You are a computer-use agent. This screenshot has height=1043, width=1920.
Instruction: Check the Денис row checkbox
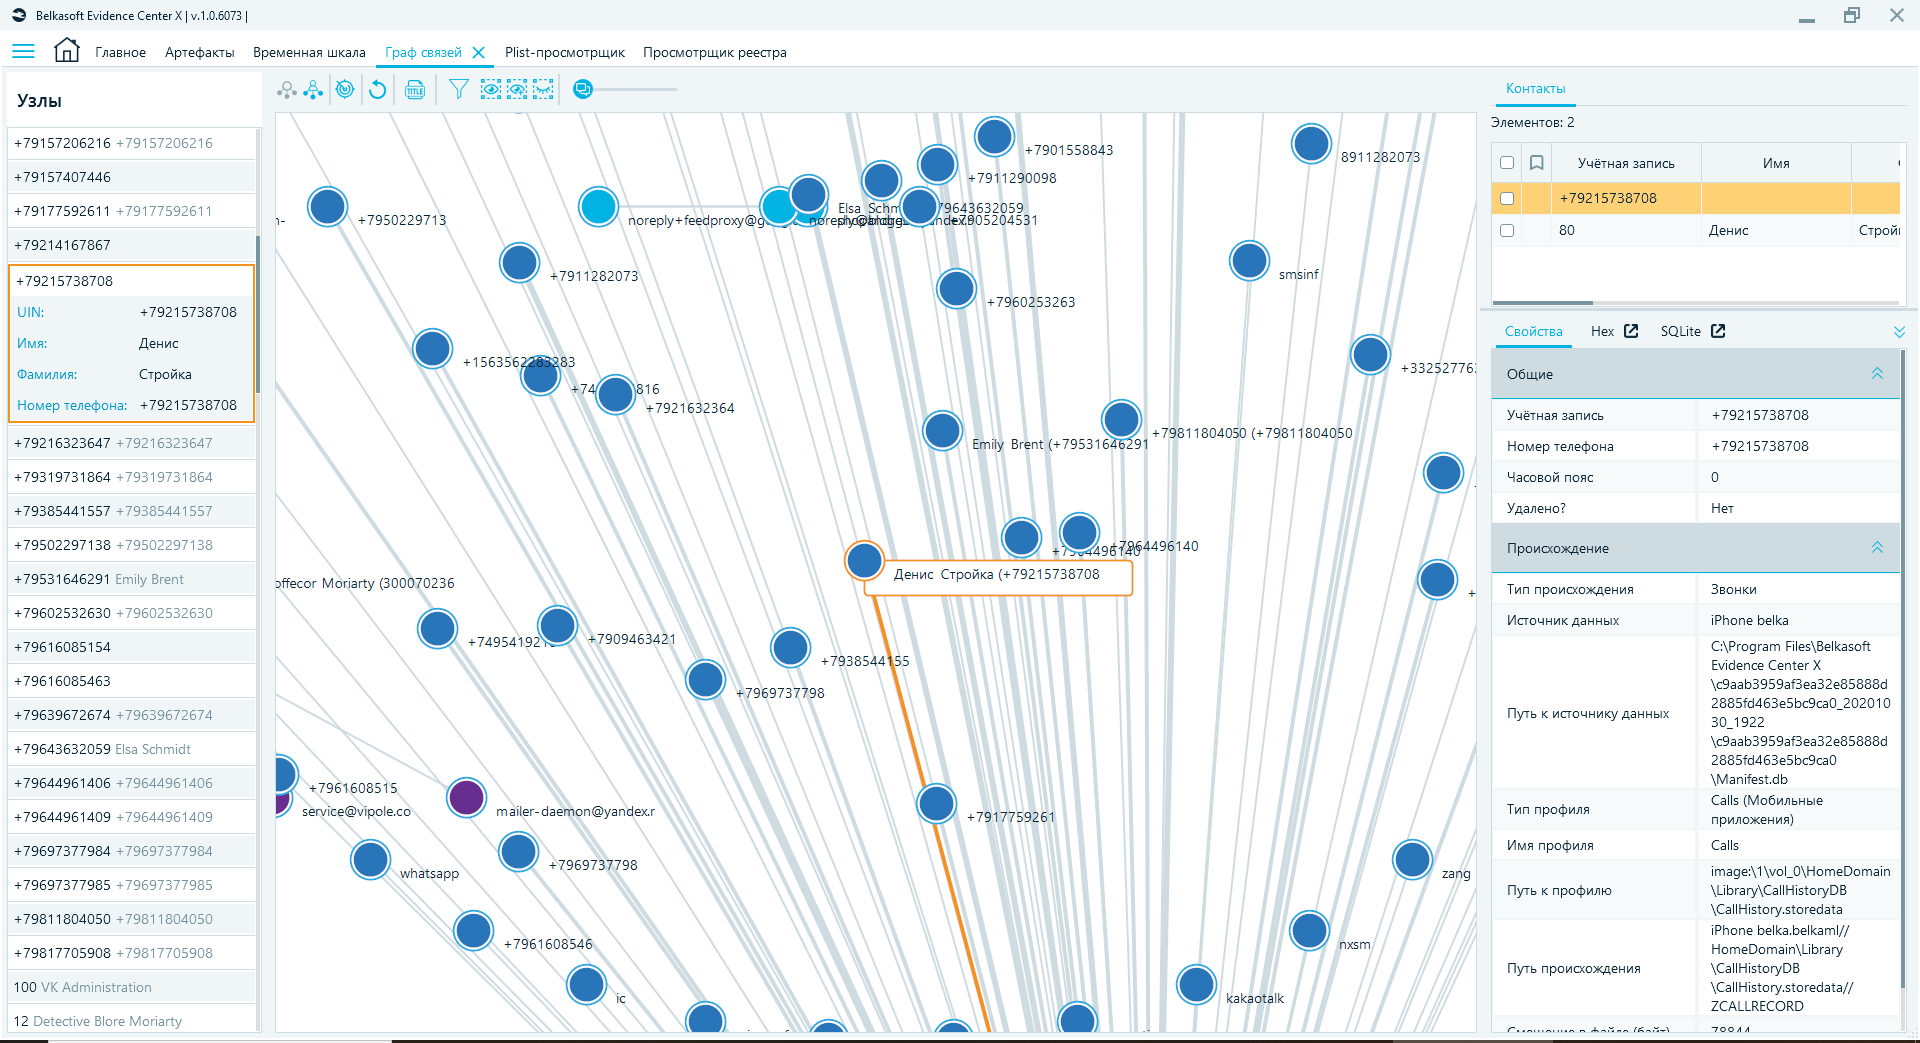[x=1507, y=230]
